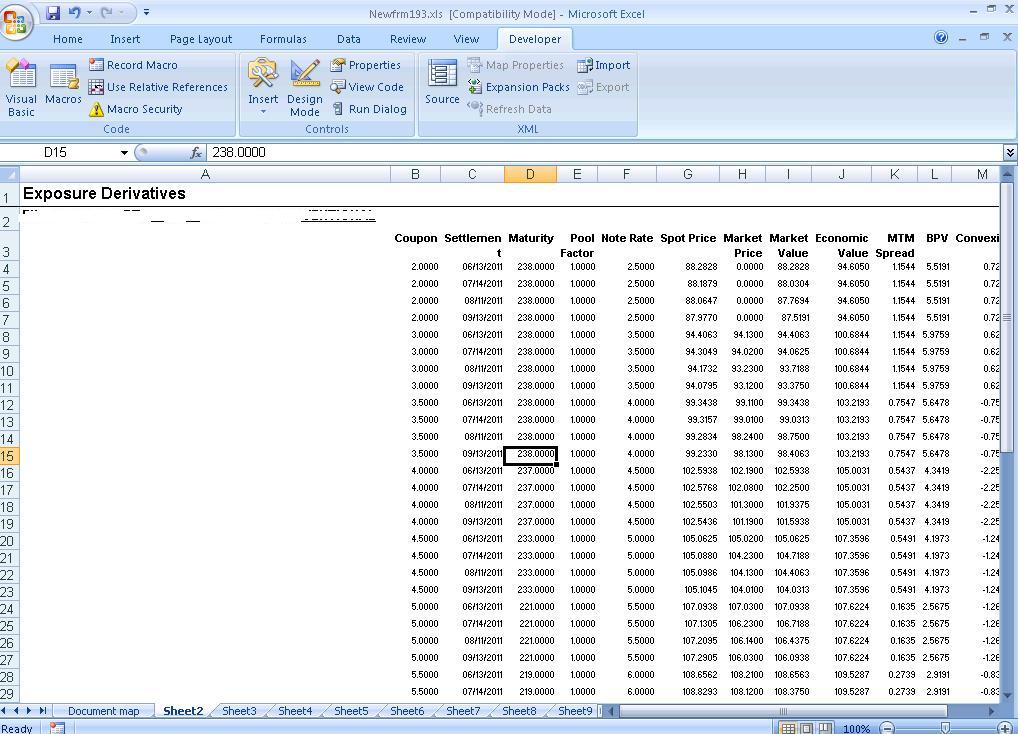Toggle Design Mode on
Image resolution: width=1018 pixels, height=734 pixels.
305,86
